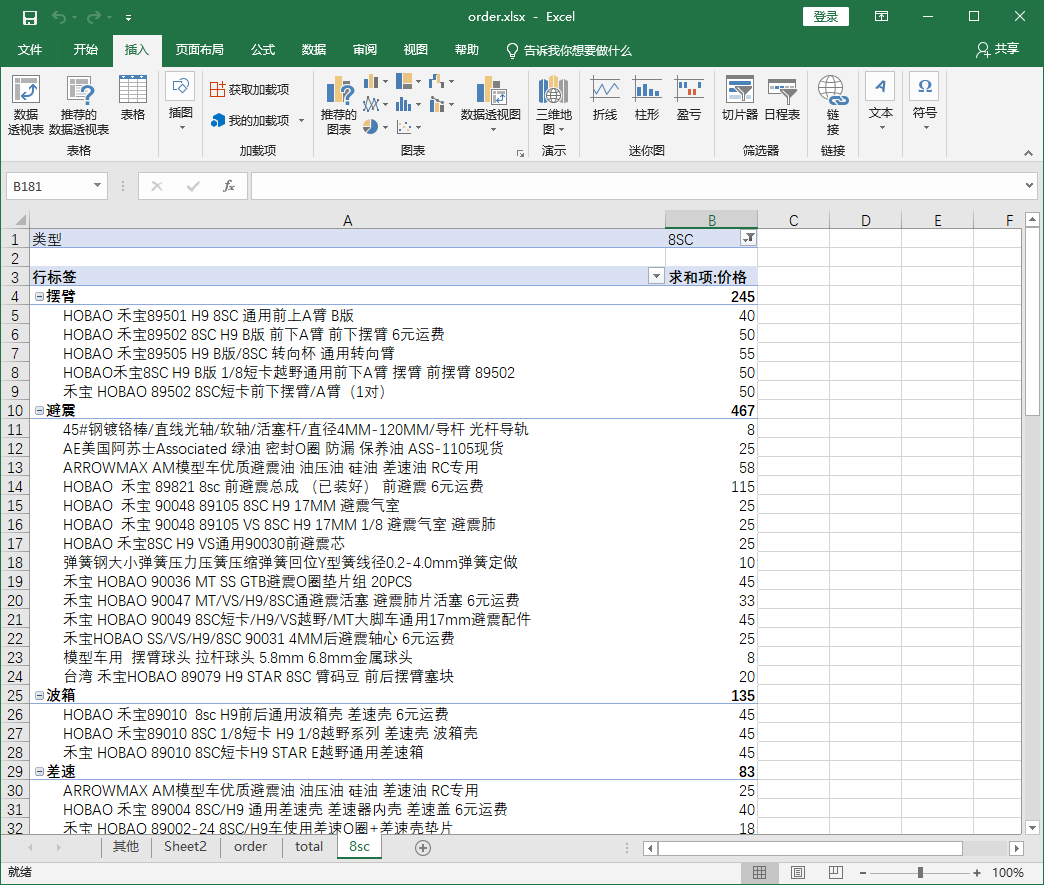Screen dimensions: 1044x885
Task: Click the zoom slider handle
Action: [x=920, y=872]
